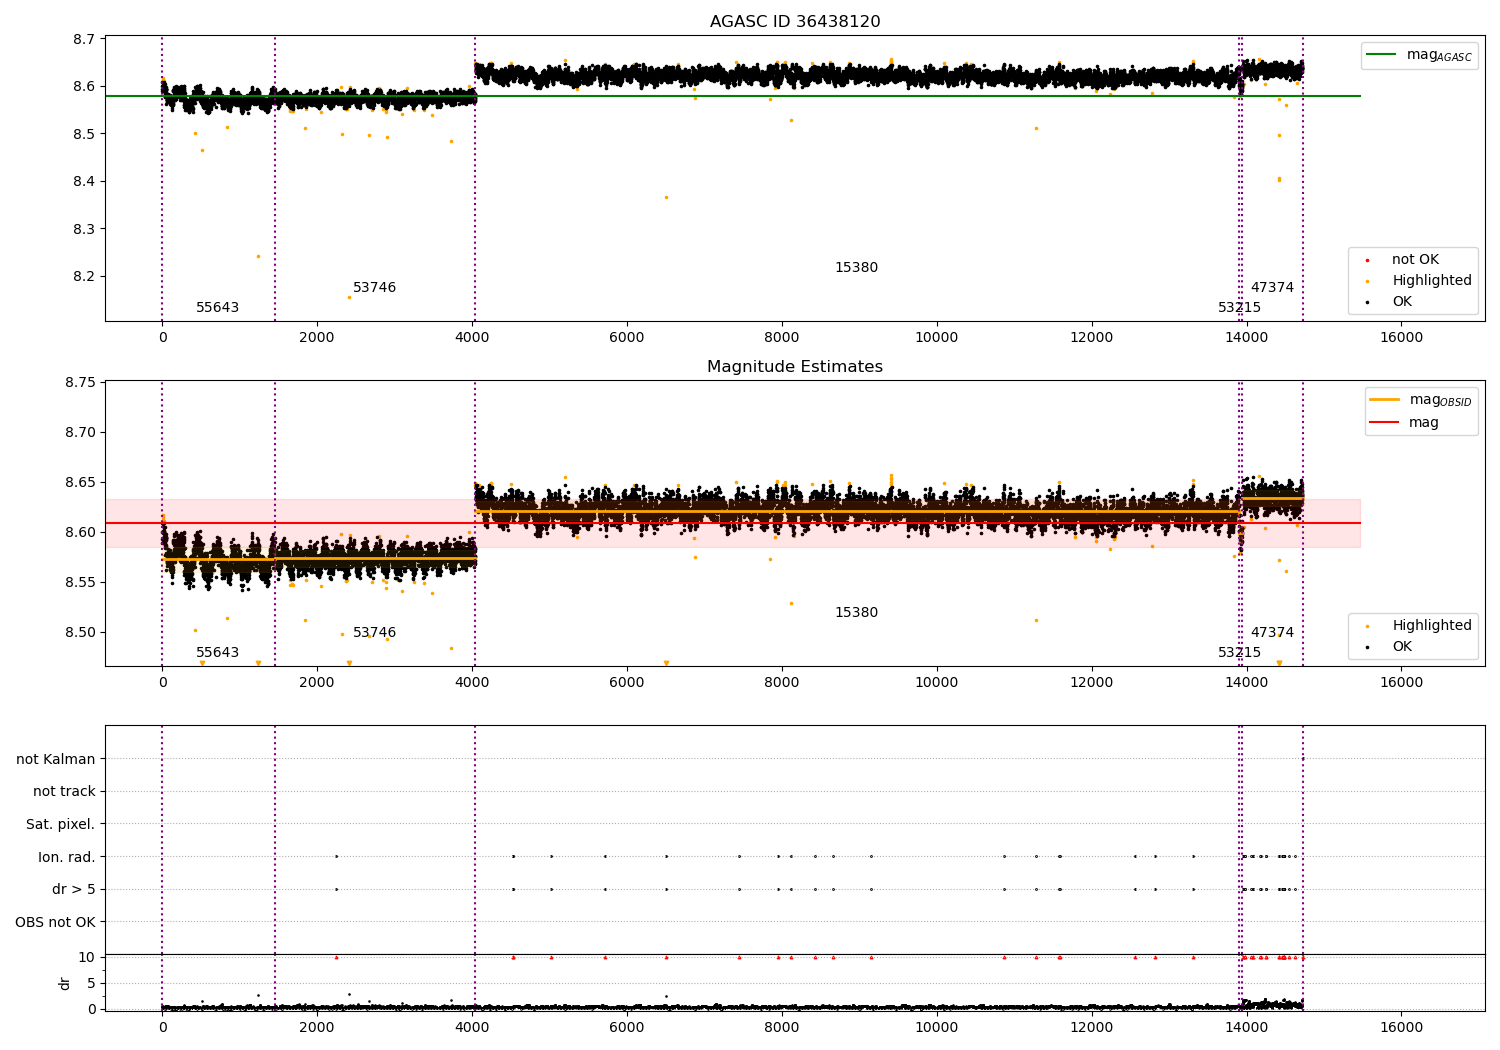The width and height of the screenshot is (1500, 1050).
Task: Select label 15380 in the Magnitude Estimates plot
Action: tap(857, 613)
